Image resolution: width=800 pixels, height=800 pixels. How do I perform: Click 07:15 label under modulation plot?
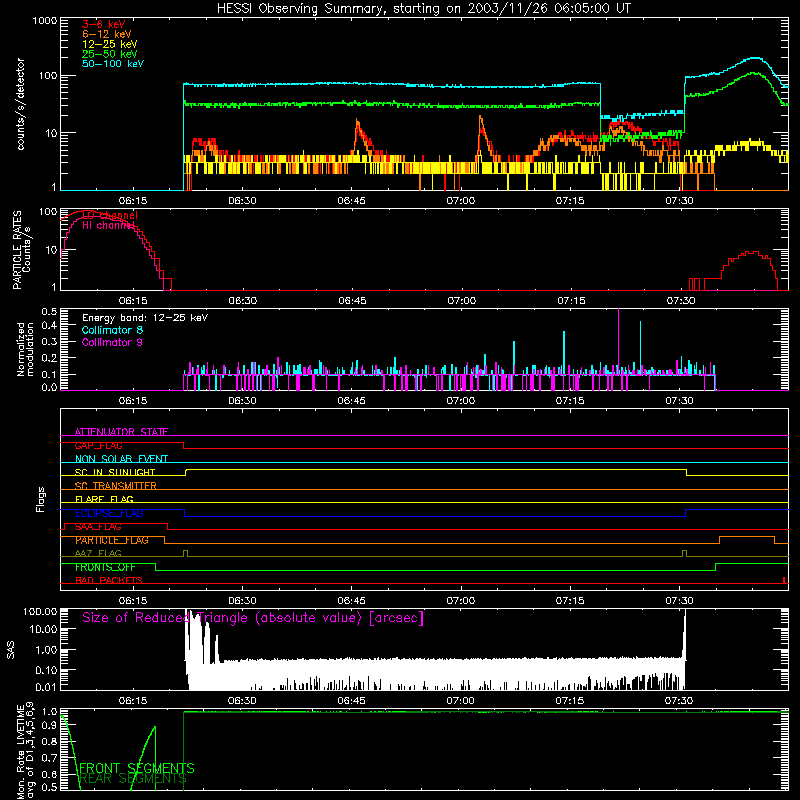click(x=570, y=401)
